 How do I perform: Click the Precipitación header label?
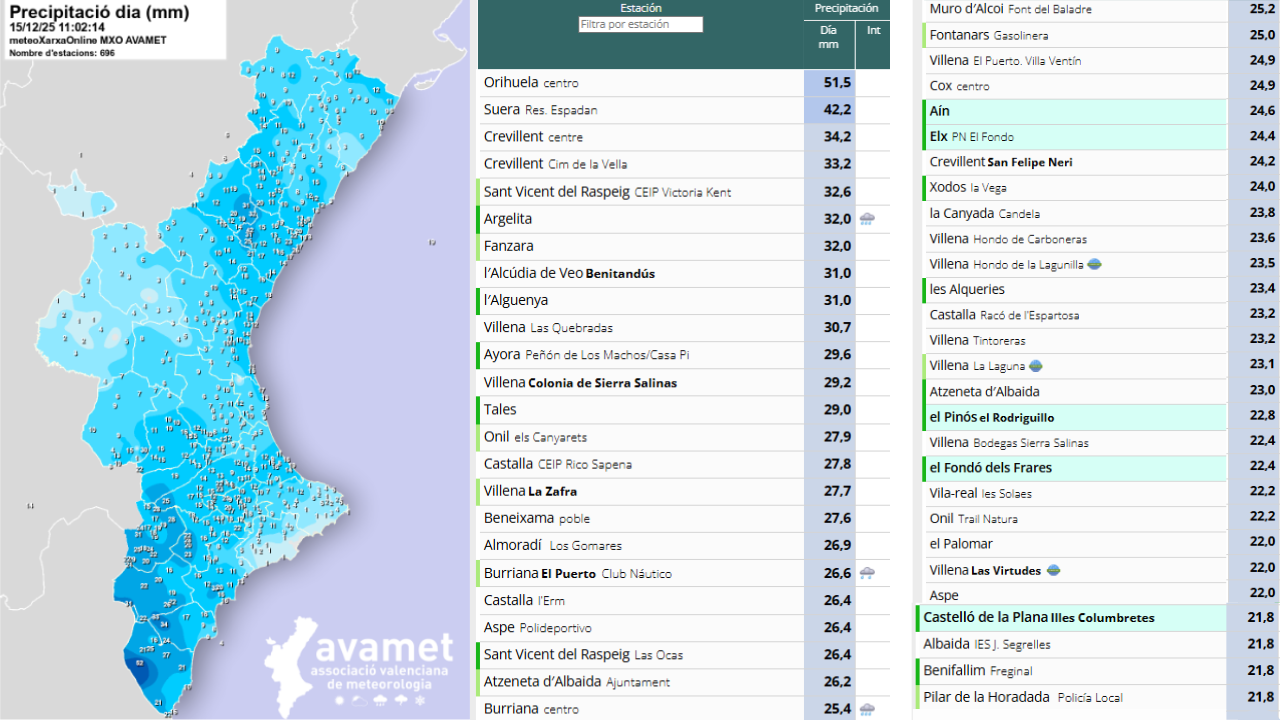click(846, 8)
